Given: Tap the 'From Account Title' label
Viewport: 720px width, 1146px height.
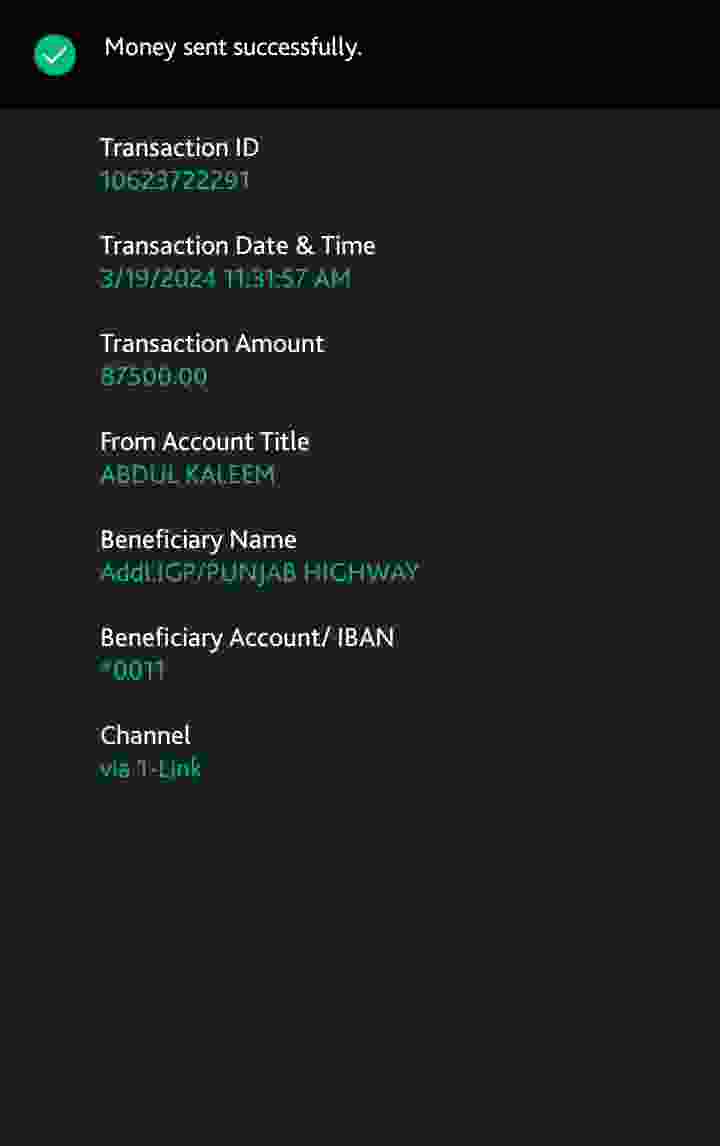Looking at the screenshot, I should pos(204,442).
